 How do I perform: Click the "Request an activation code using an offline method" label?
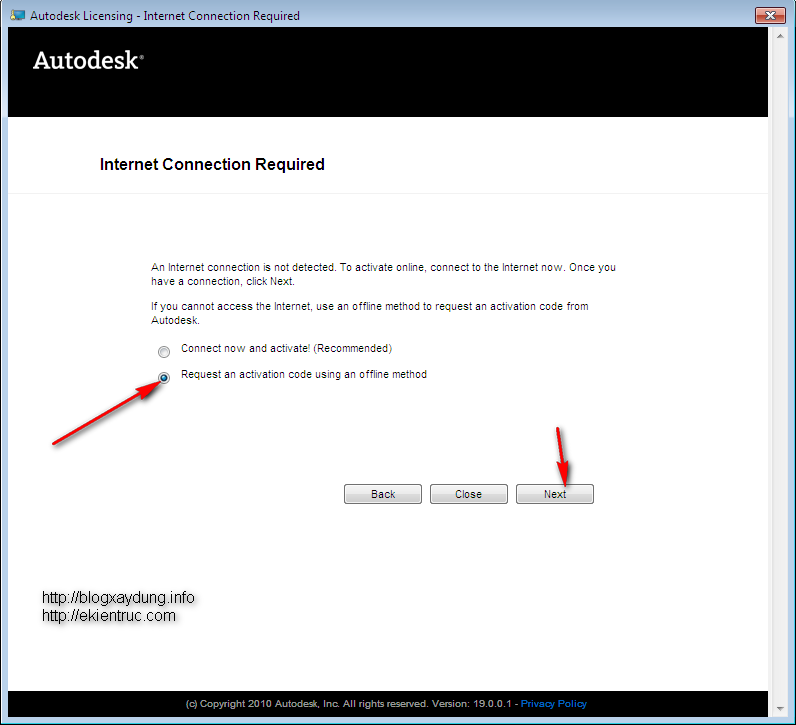304,374
